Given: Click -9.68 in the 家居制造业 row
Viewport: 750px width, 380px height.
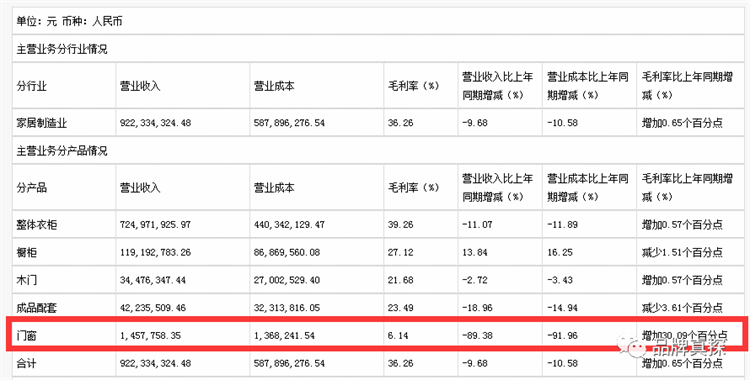Looking at the screenshot, I should tap(474, 123).
